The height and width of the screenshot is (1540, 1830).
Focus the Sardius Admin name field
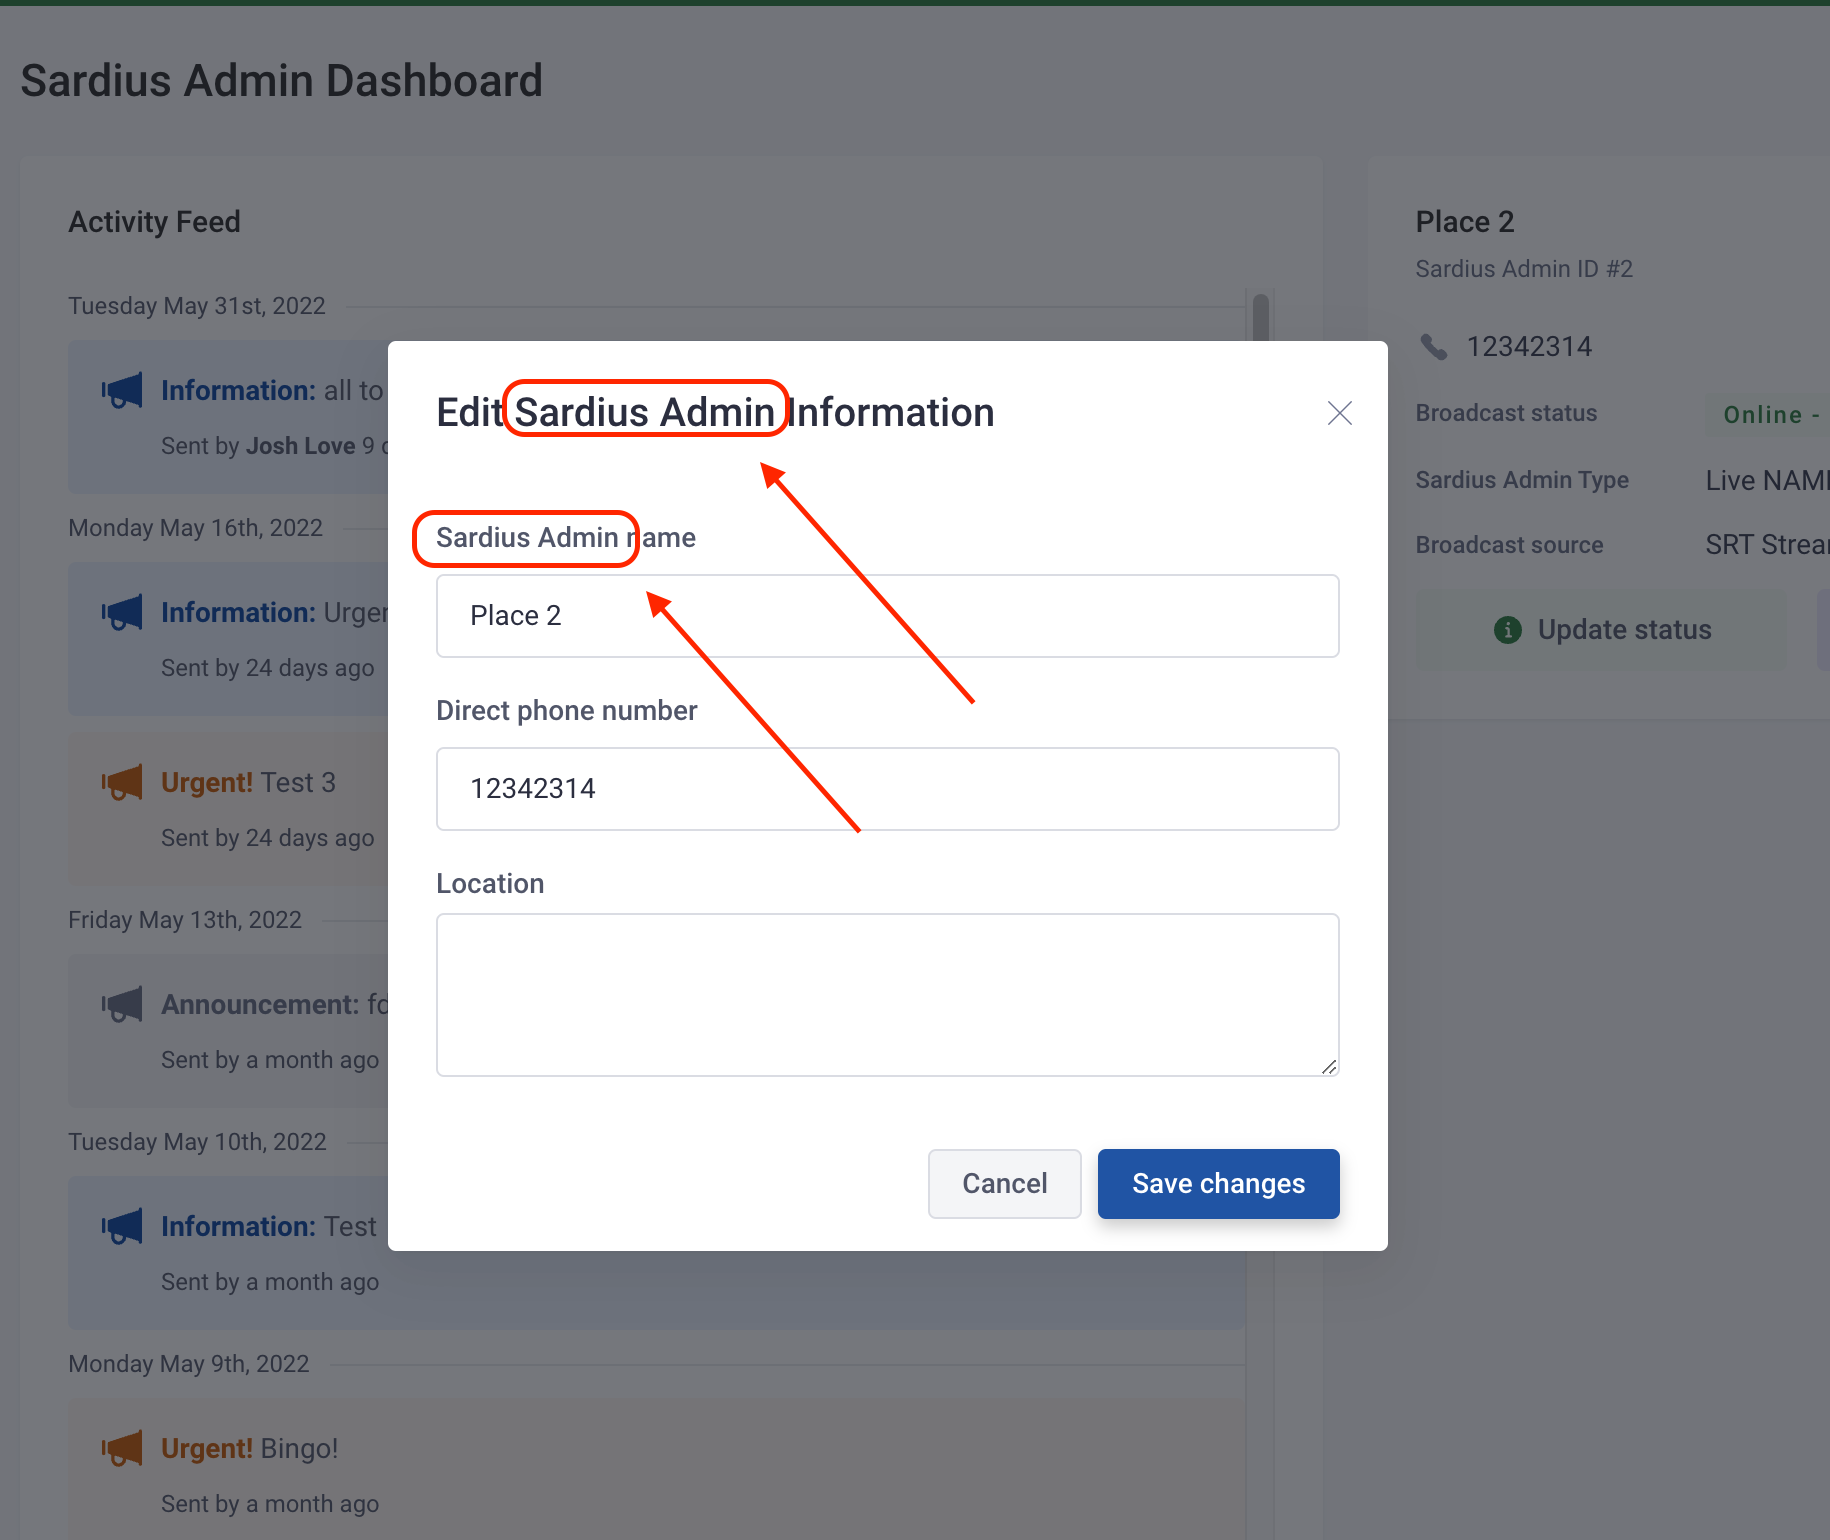(x=887, y=616)
